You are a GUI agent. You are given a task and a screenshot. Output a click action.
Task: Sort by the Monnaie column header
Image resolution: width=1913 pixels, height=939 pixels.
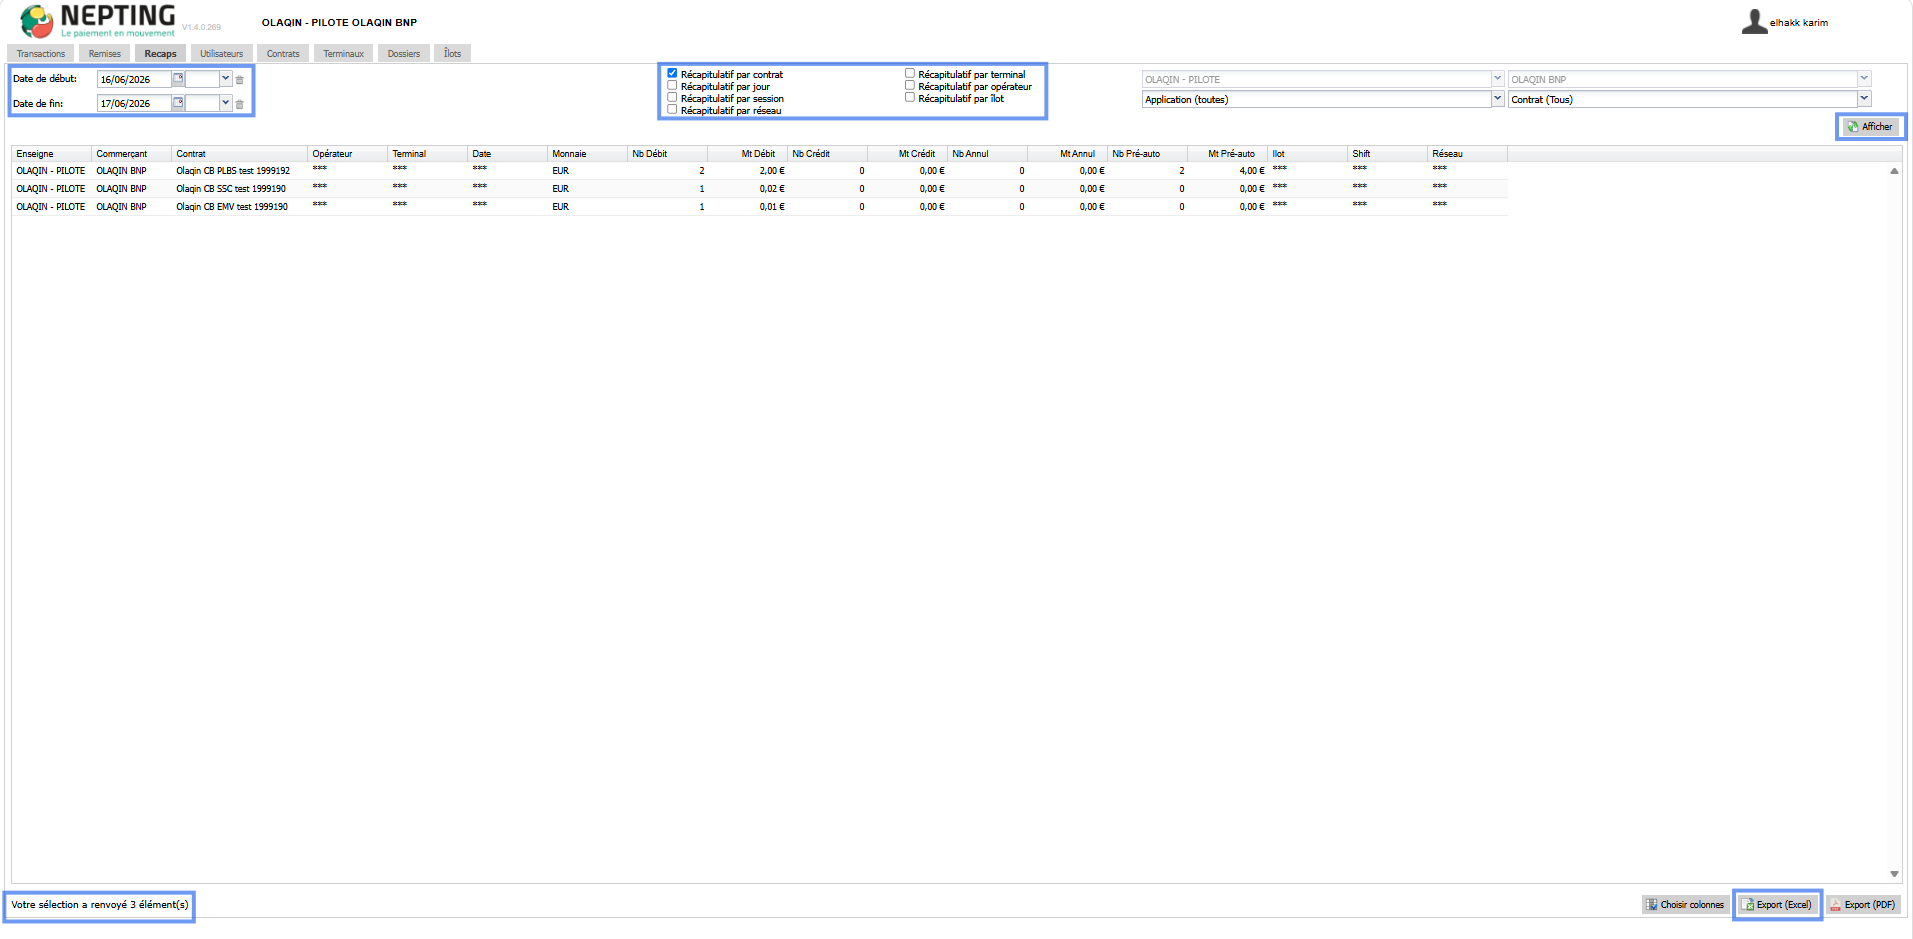pyautogui.click(x=588, y=154)
